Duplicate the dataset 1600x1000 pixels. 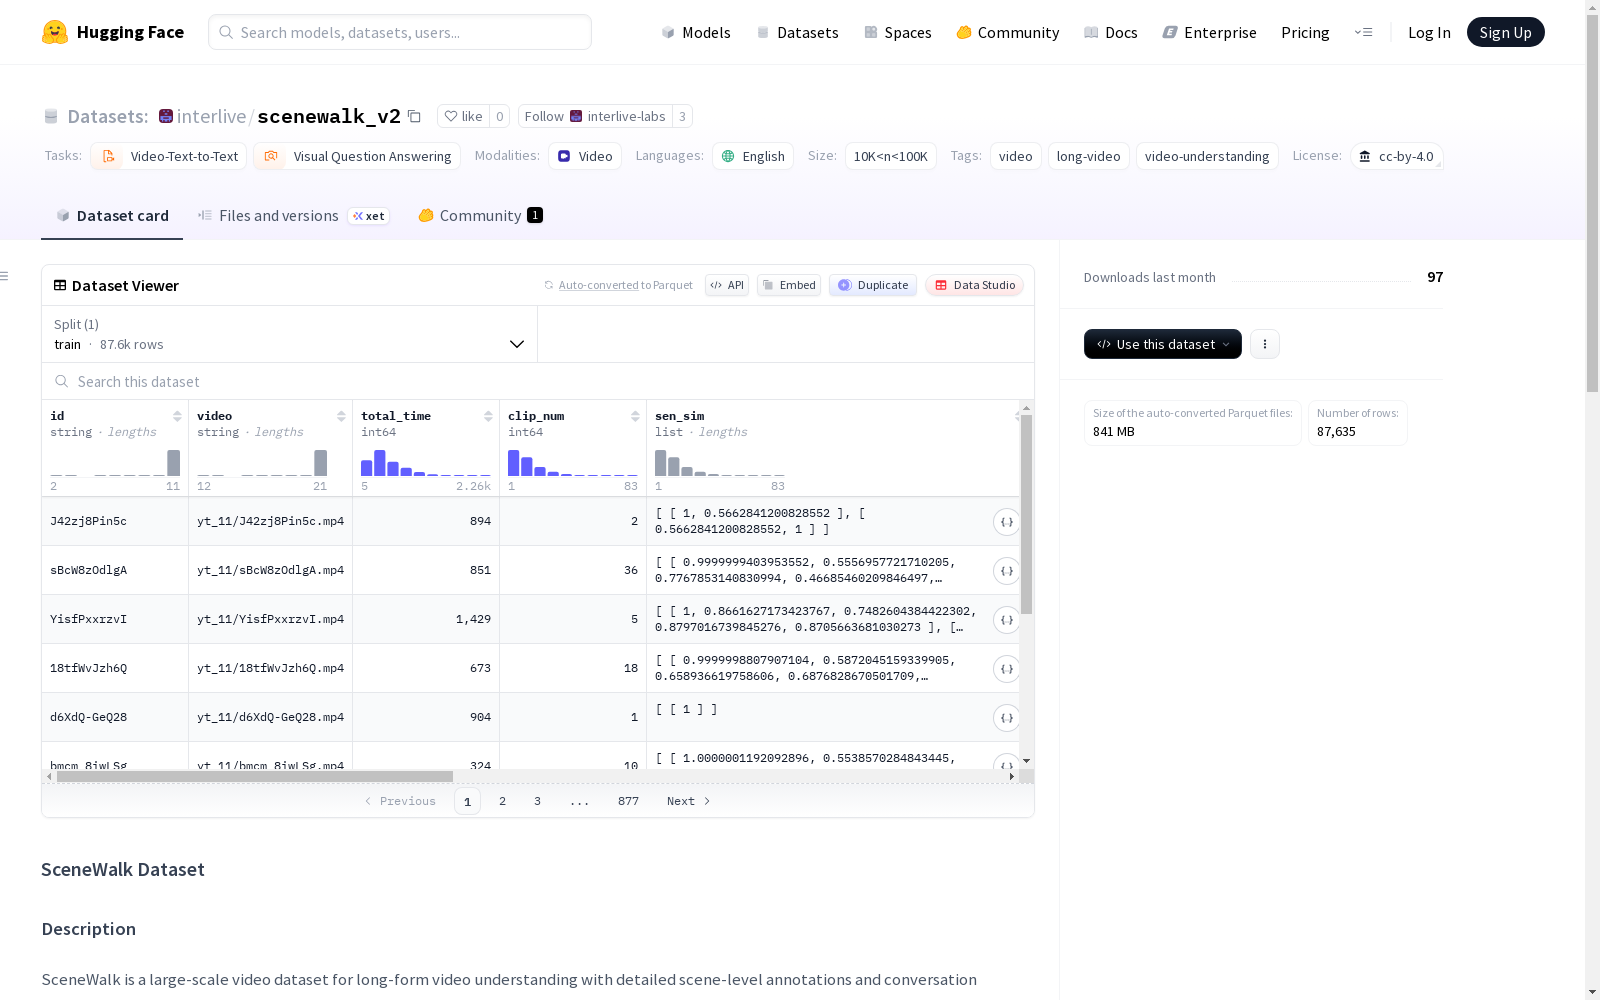point(873,285)
